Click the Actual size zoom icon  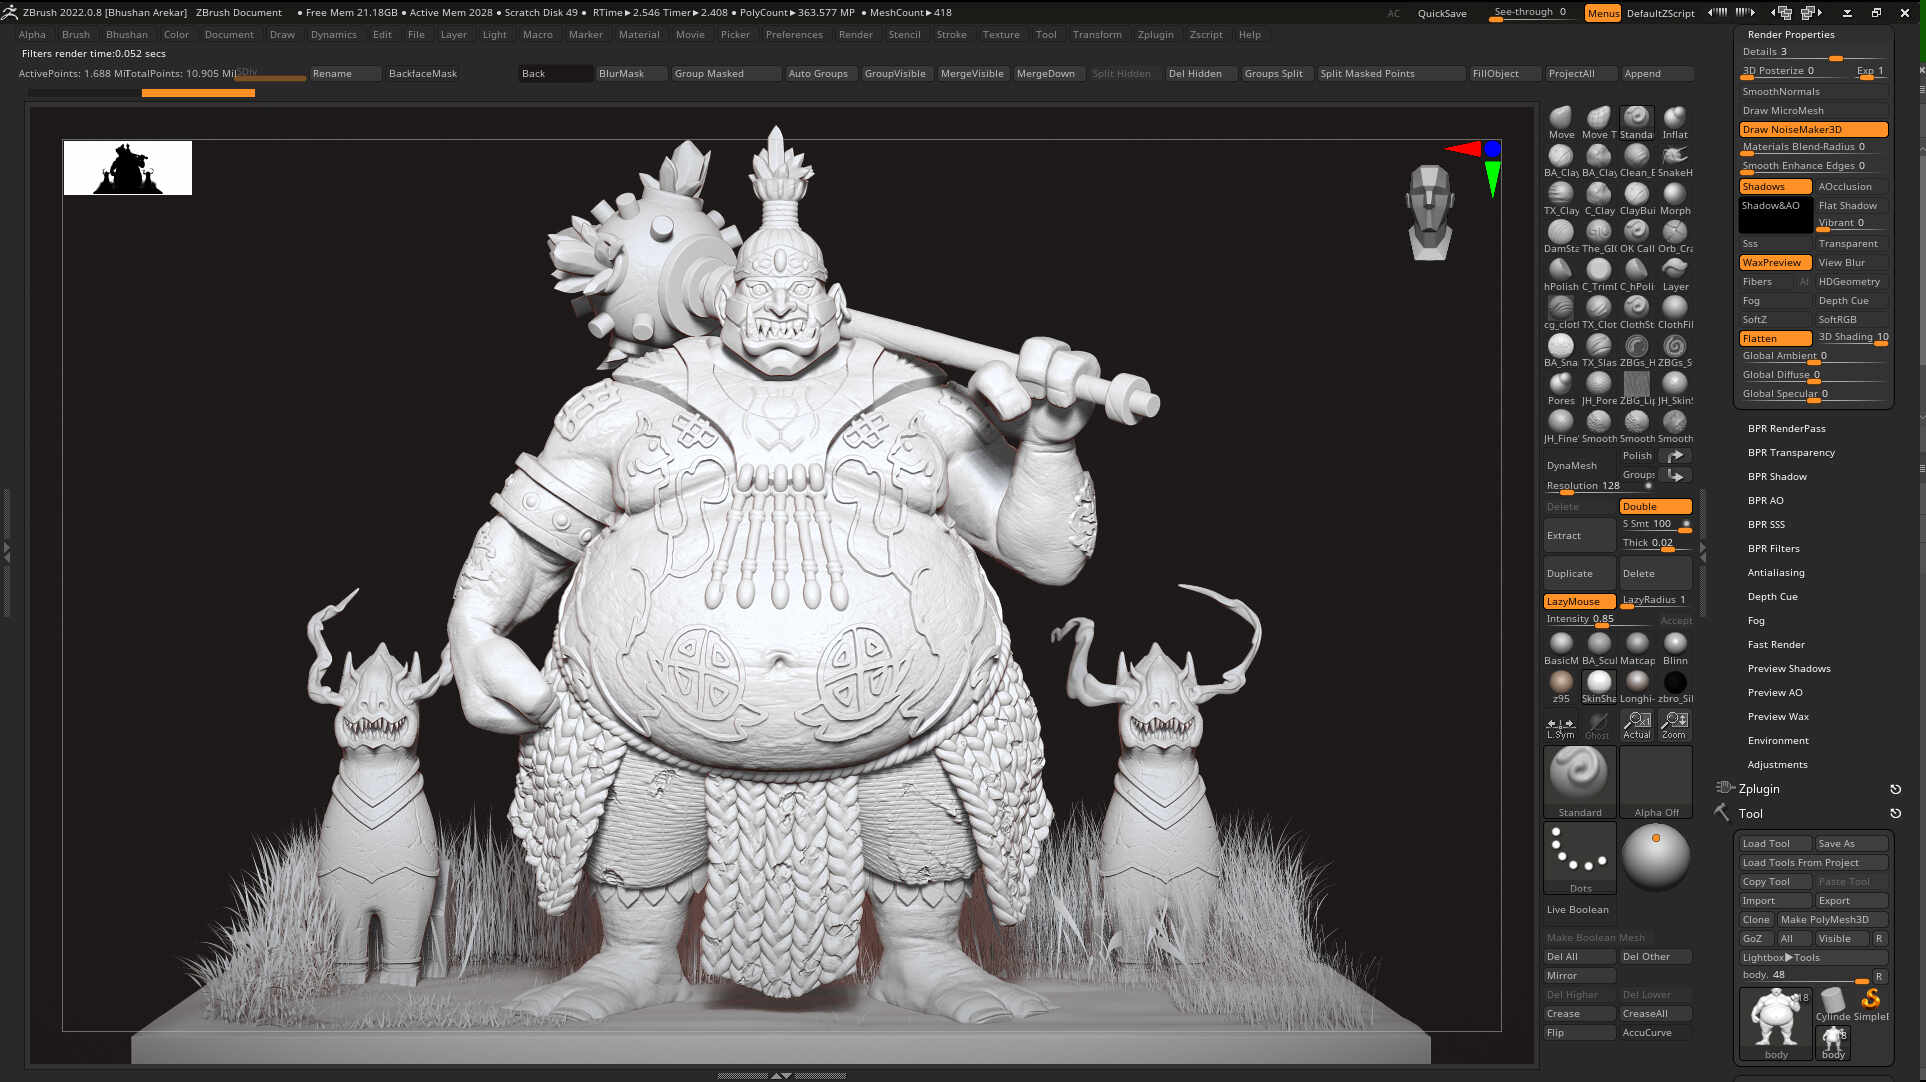1637,725
